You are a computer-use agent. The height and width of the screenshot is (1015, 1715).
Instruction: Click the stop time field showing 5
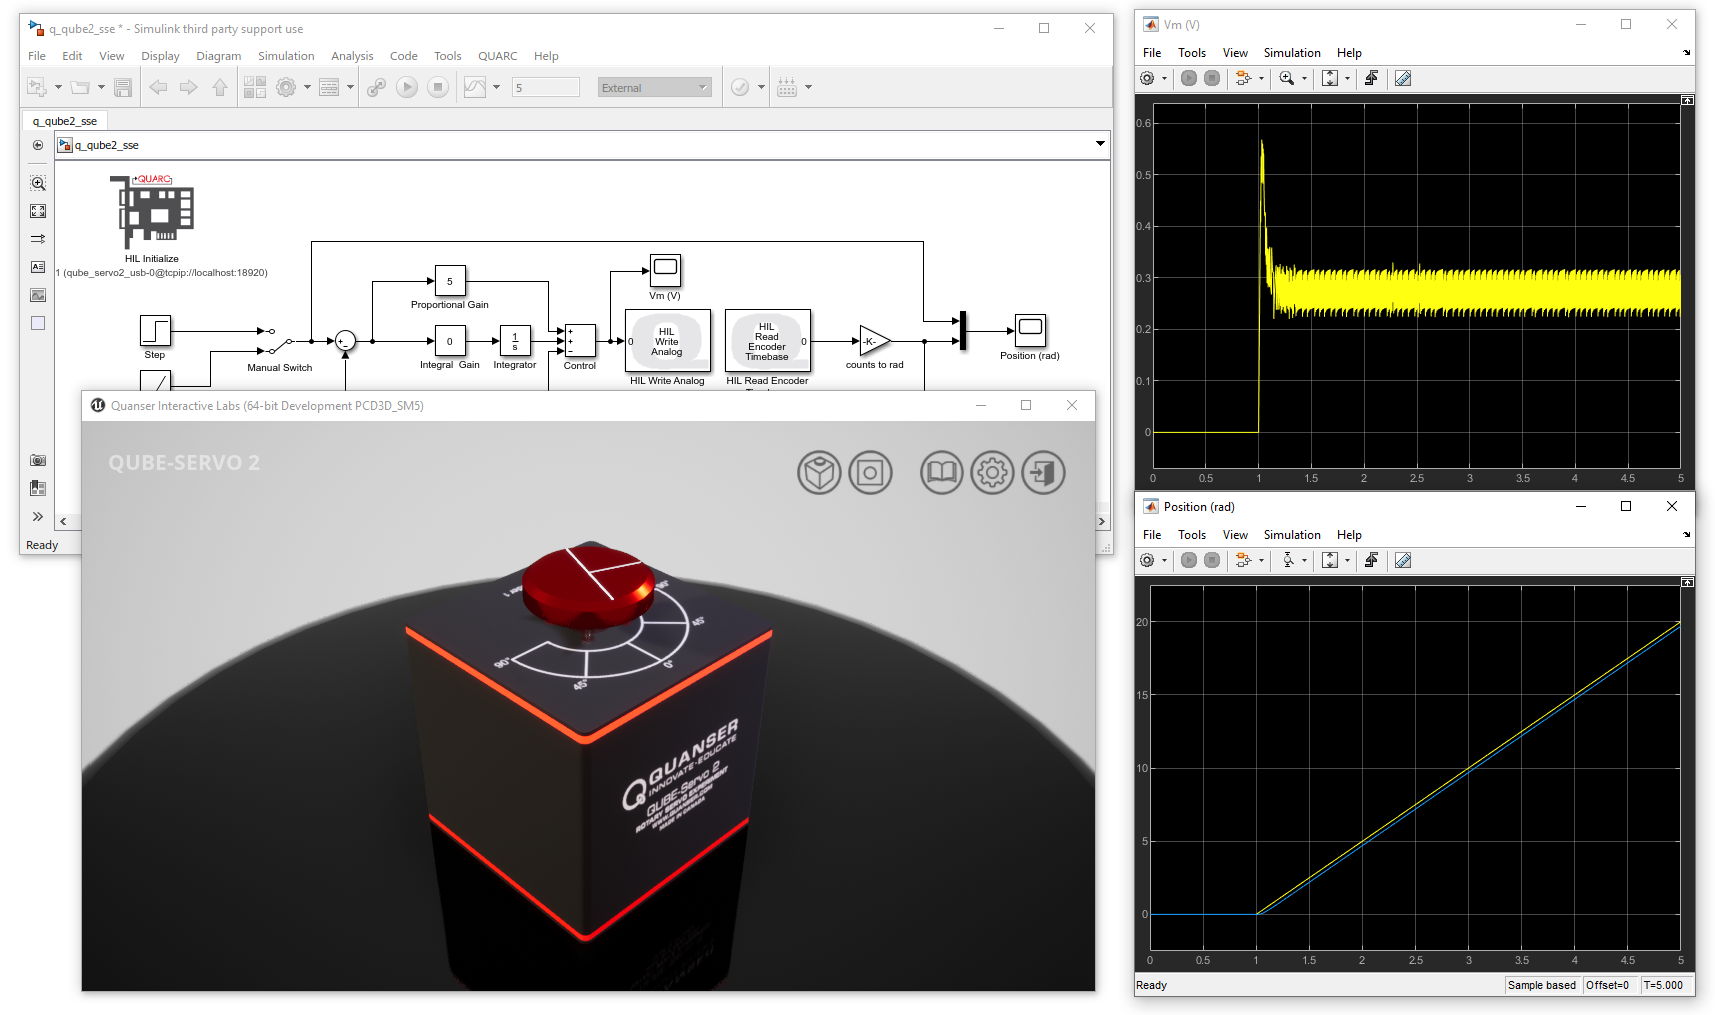[545, 87]
